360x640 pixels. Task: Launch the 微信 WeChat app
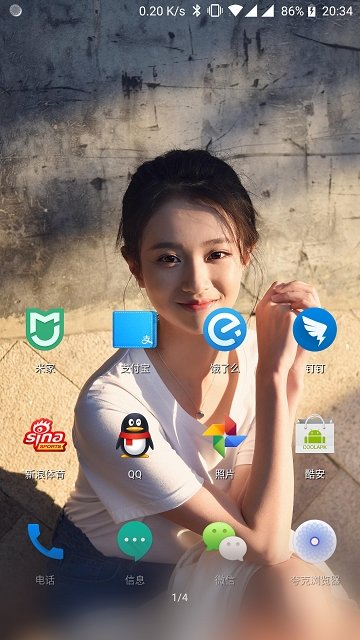pos(225,541)
